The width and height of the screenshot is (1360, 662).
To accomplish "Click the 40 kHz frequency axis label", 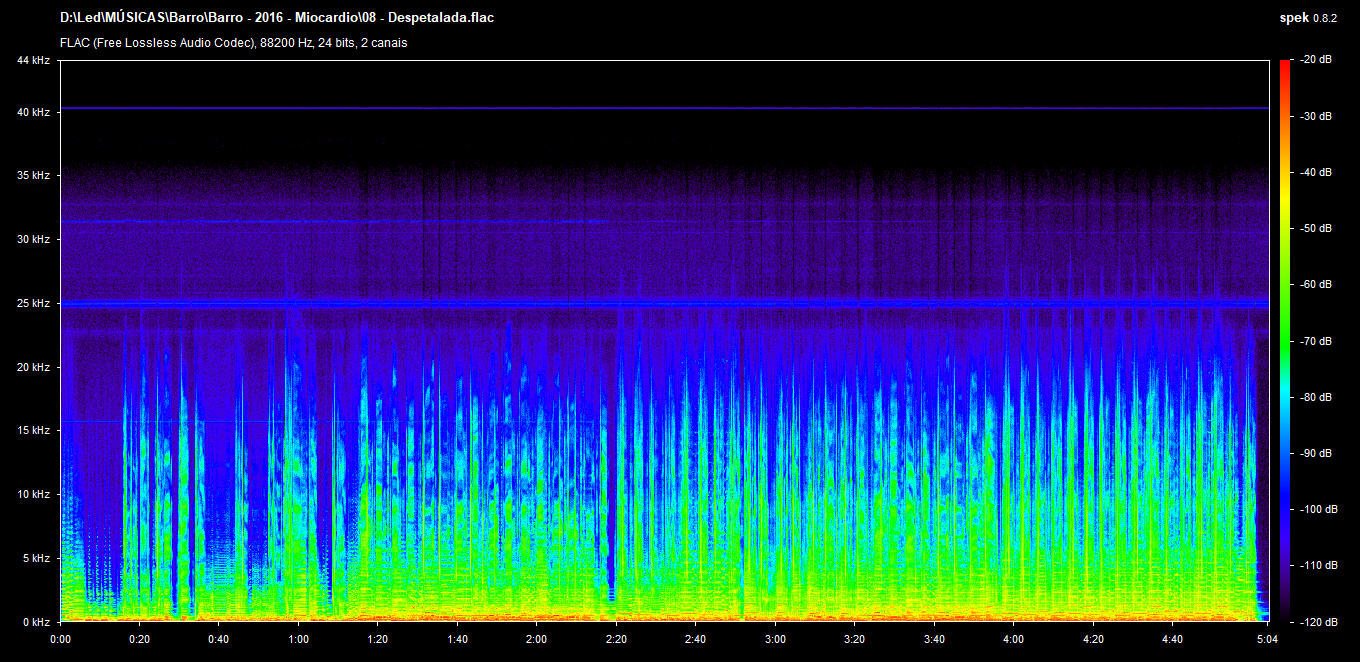I will pos(33,112).
